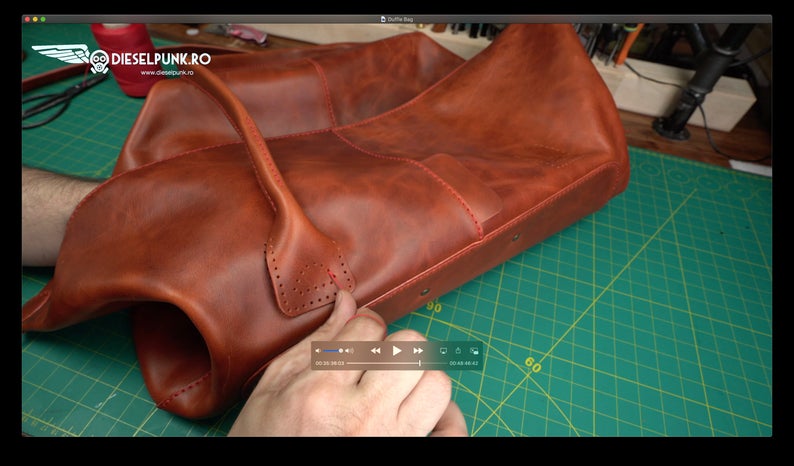Click the document proxy icon in the title bar
Viewport: 794px width, 466px height.
(x=383, y=19)
